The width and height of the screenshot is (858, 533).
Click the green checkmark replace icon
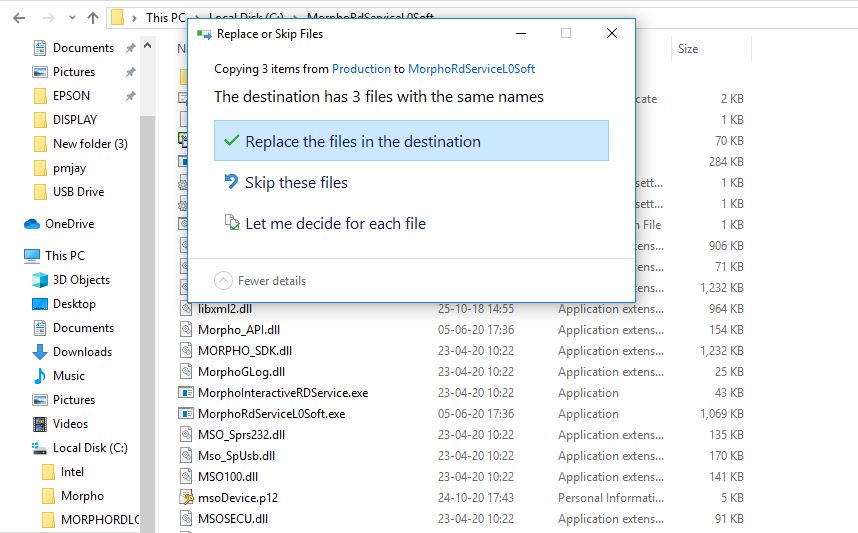[x=231, y=140]
